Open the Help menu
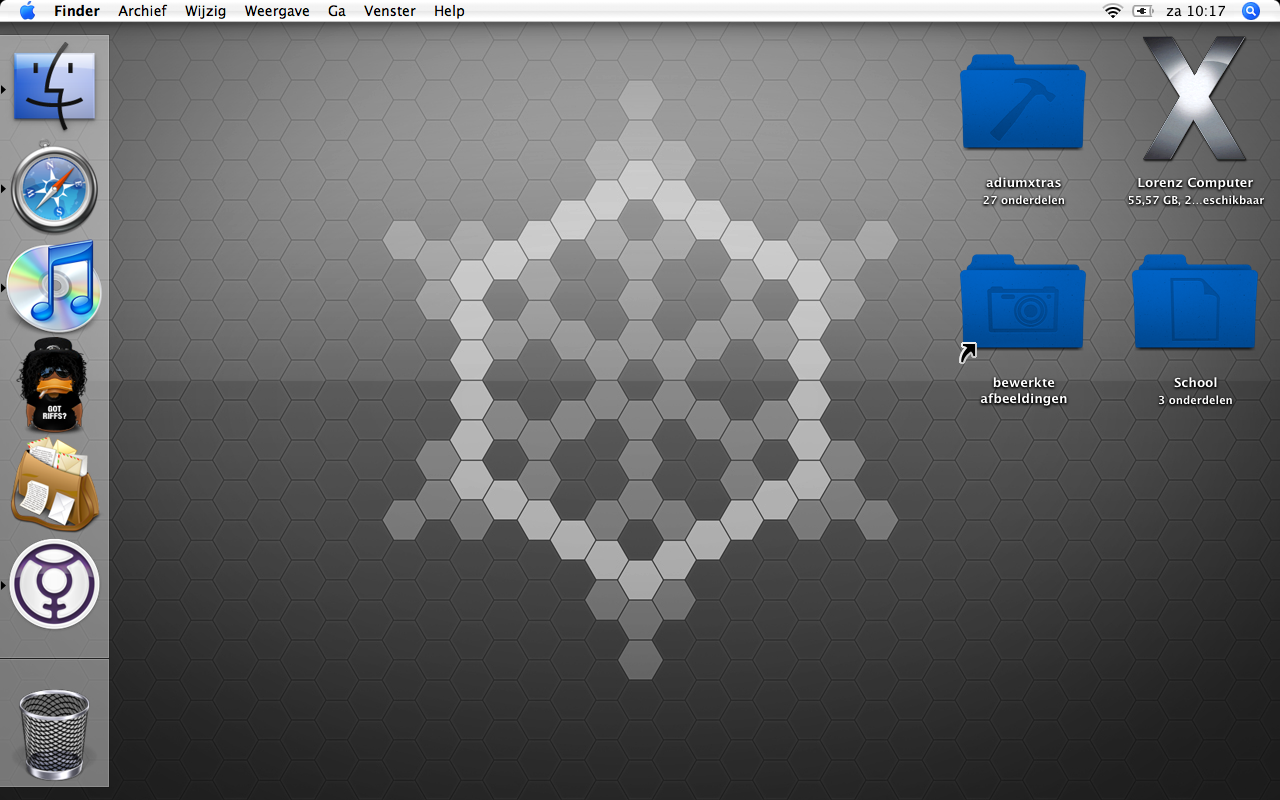Viewport: 1280px width, 800px height. (449, 11)
